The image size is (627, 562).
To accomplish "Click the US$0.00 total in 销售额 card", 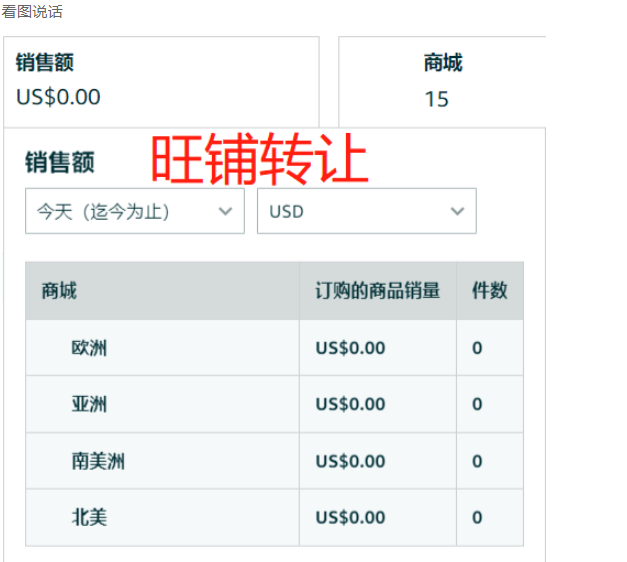I will pos(58,97).
